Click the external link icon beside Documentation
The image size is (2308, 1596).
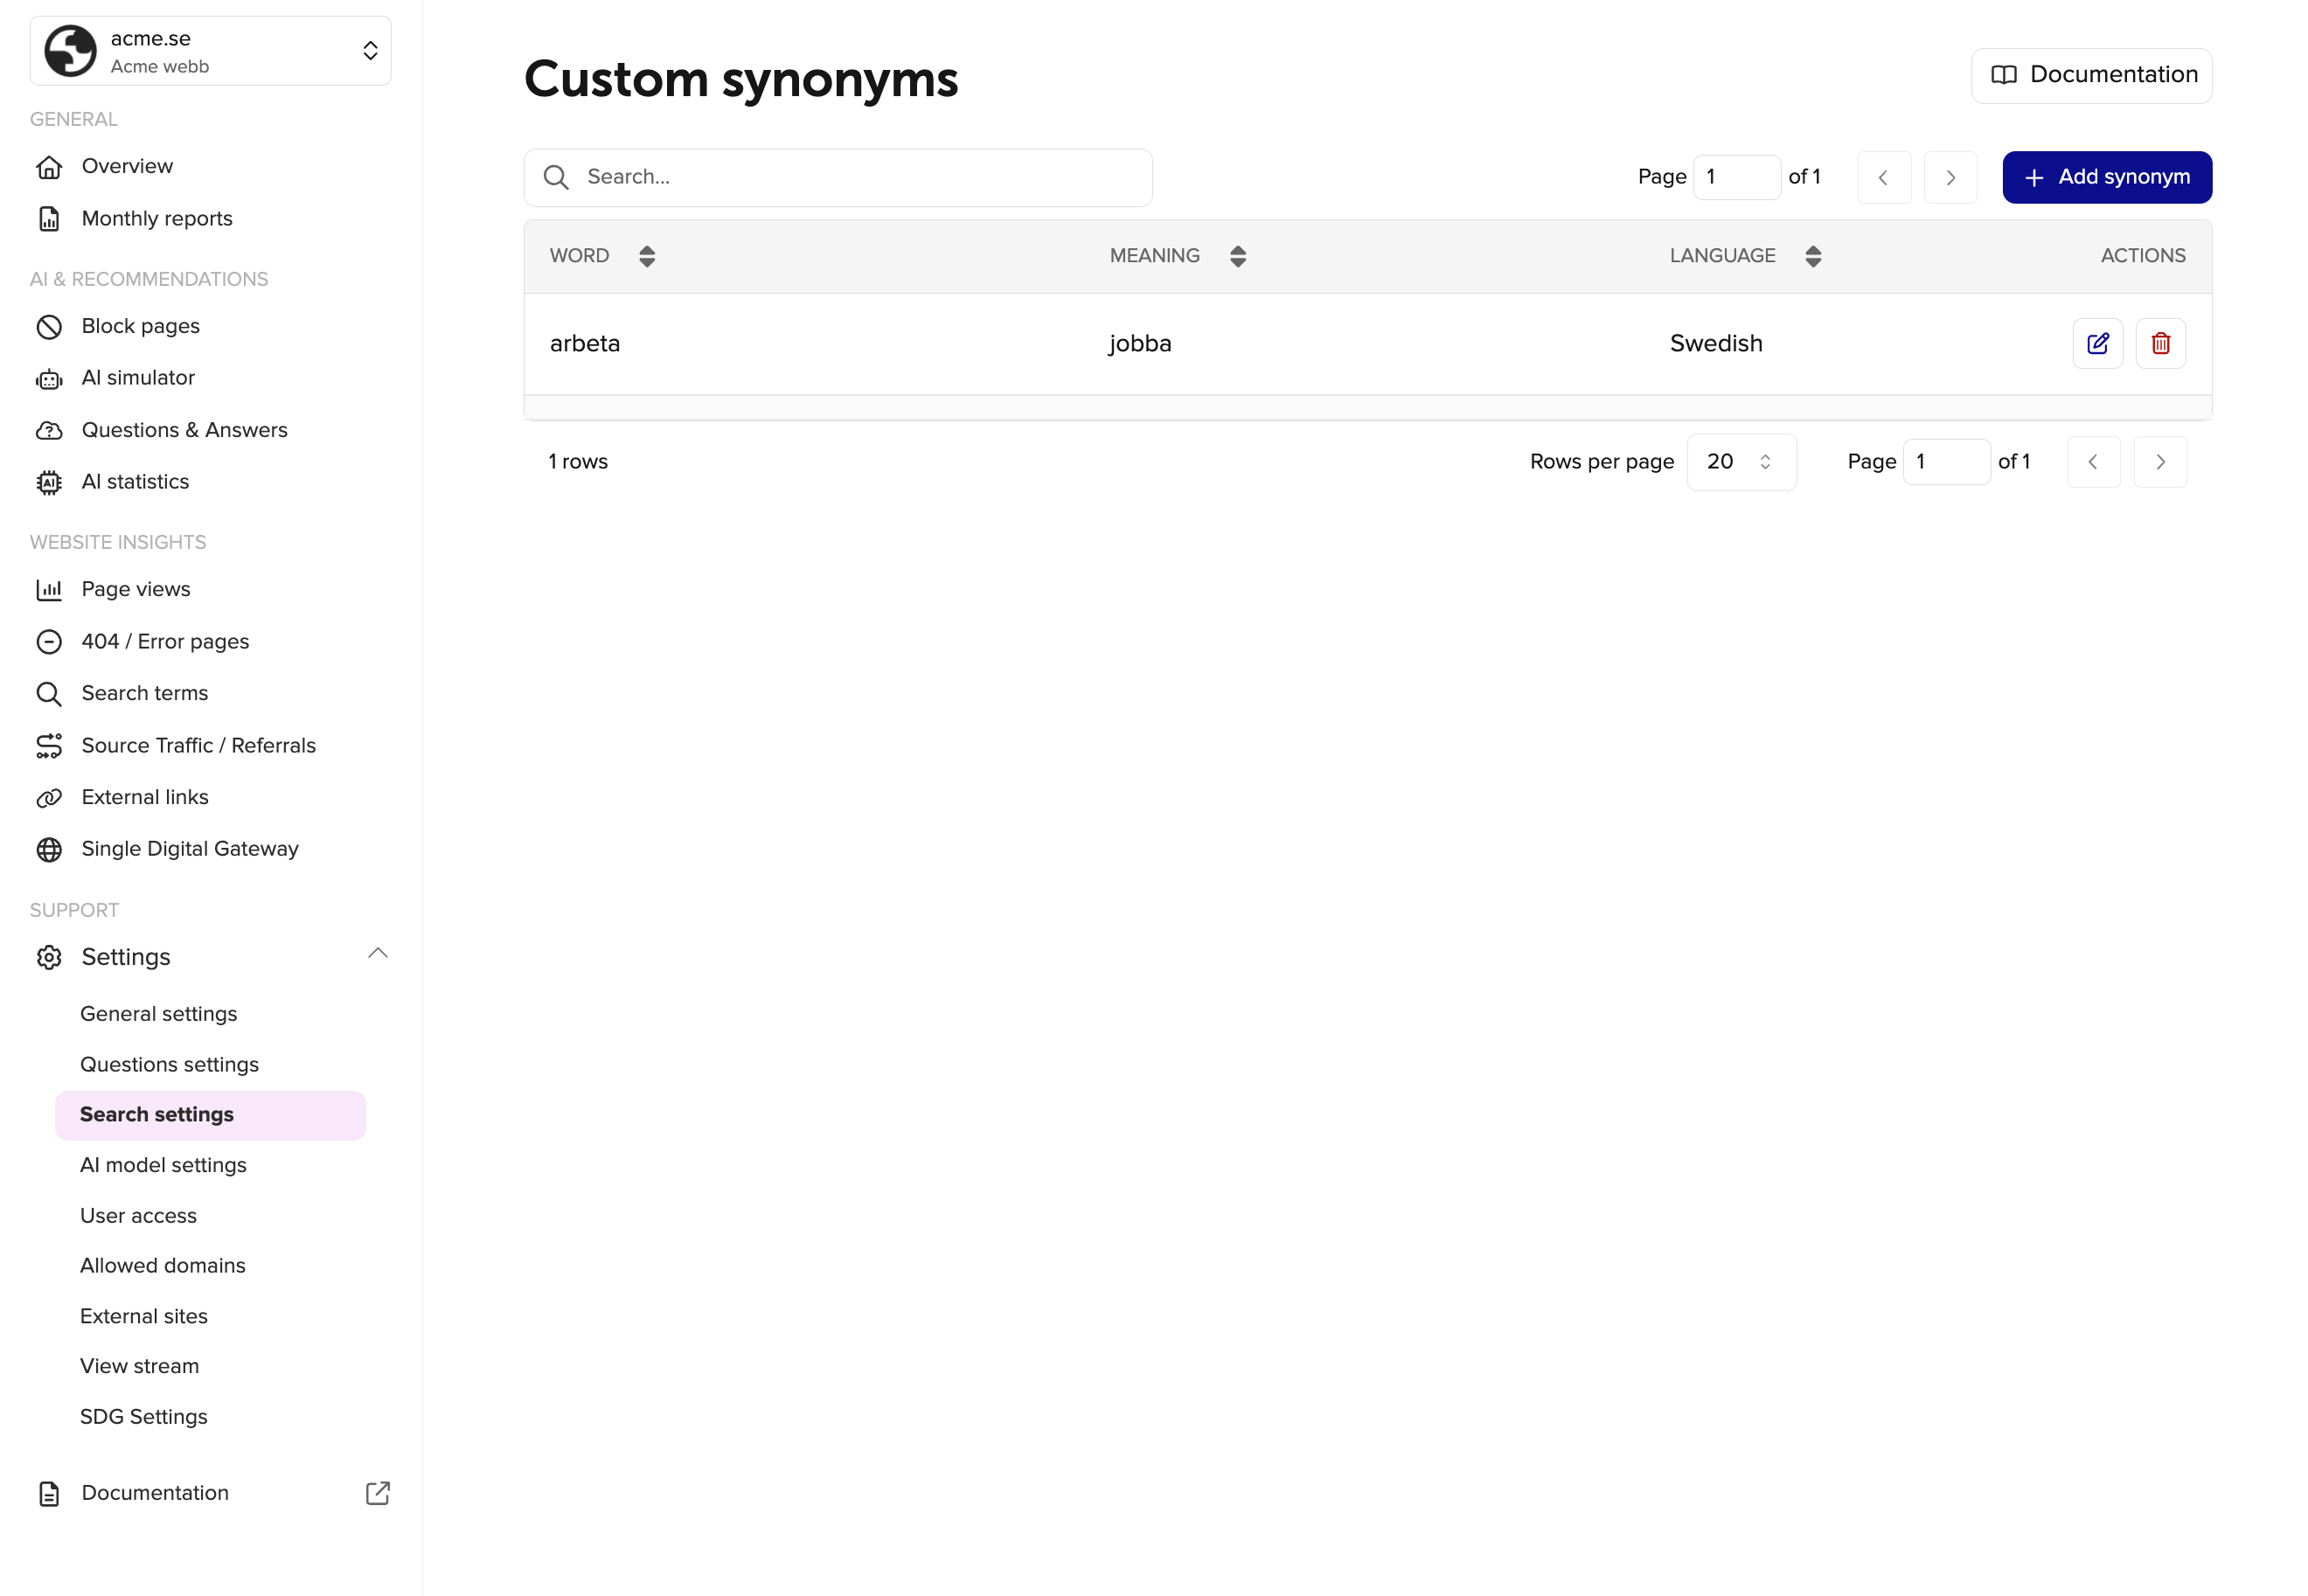[x=377, y=1493]
